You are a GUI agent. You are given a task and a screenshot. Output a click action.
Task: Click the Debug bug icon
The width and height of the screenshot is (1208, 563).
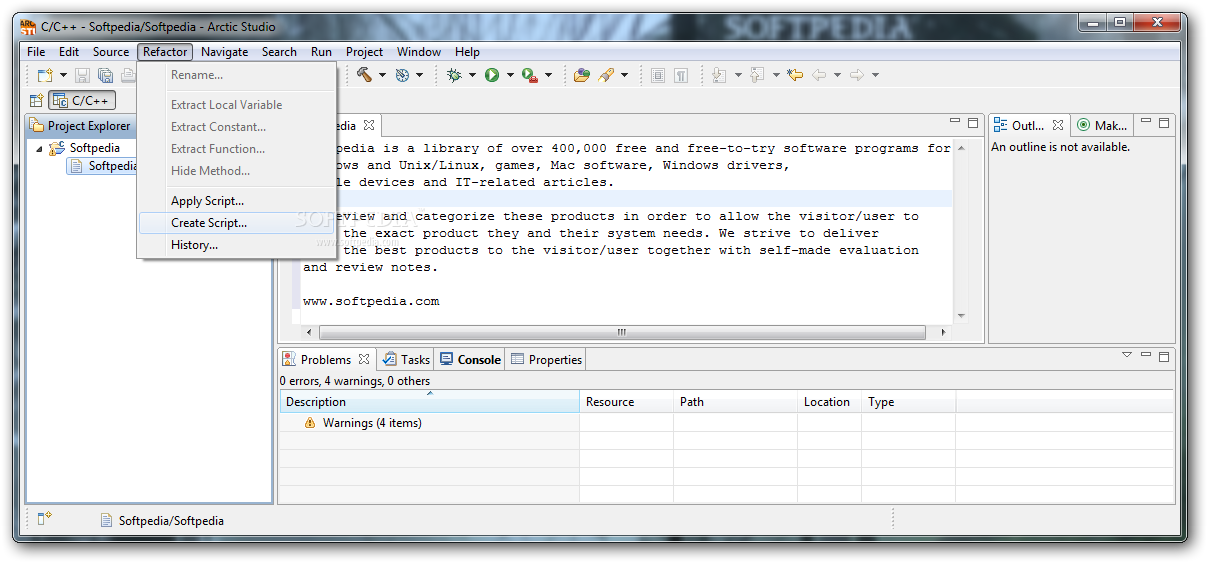click(455, 75)
